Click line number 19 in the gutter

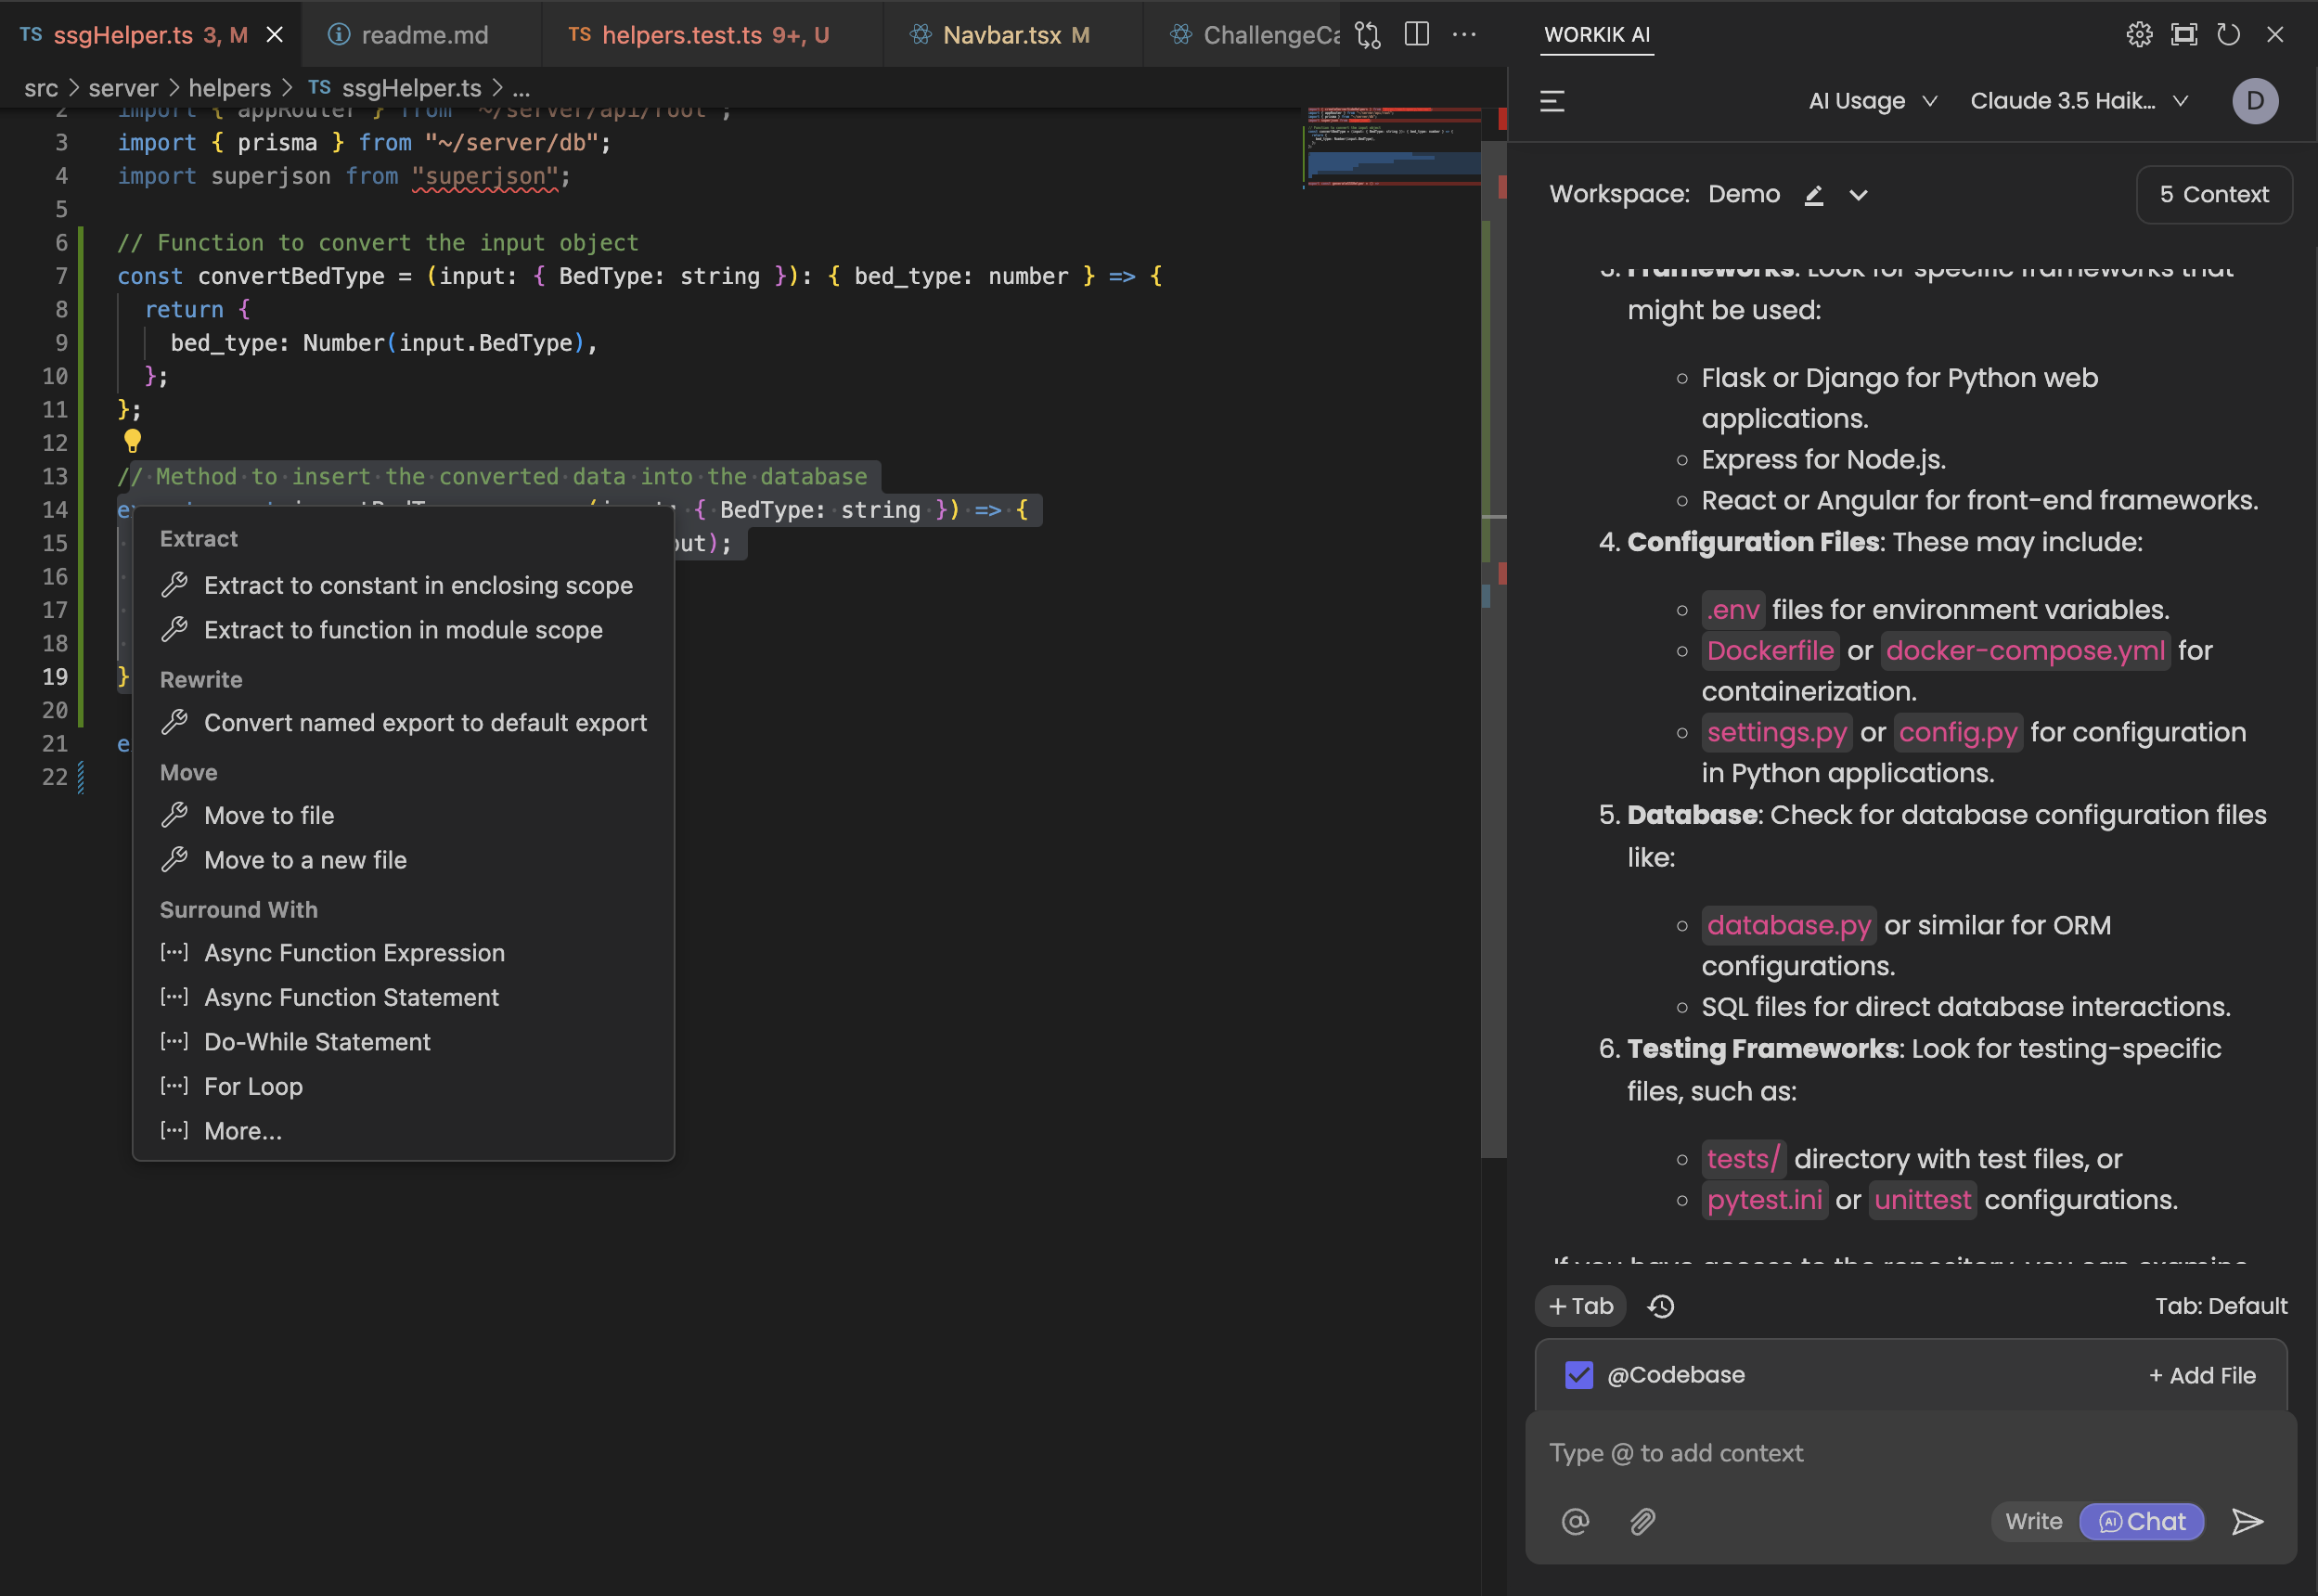coord(55,677)
